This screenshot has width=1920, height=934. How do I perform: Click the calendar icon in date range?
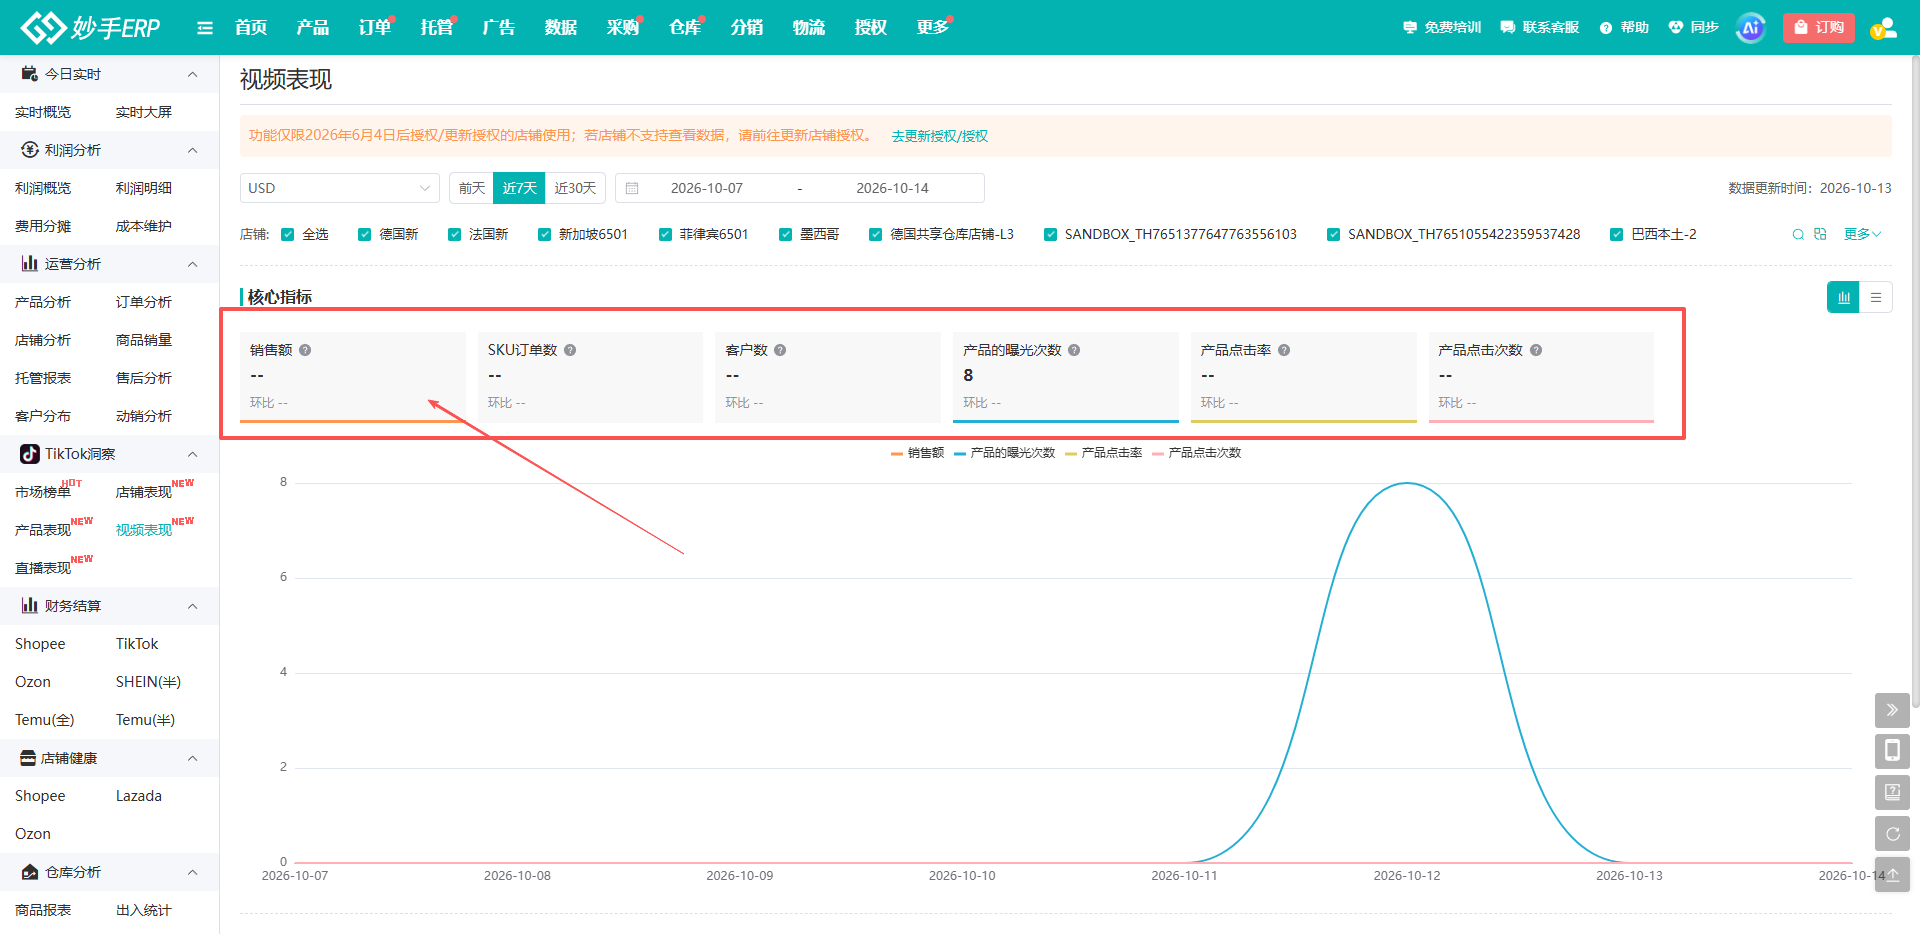click(632, 188)
